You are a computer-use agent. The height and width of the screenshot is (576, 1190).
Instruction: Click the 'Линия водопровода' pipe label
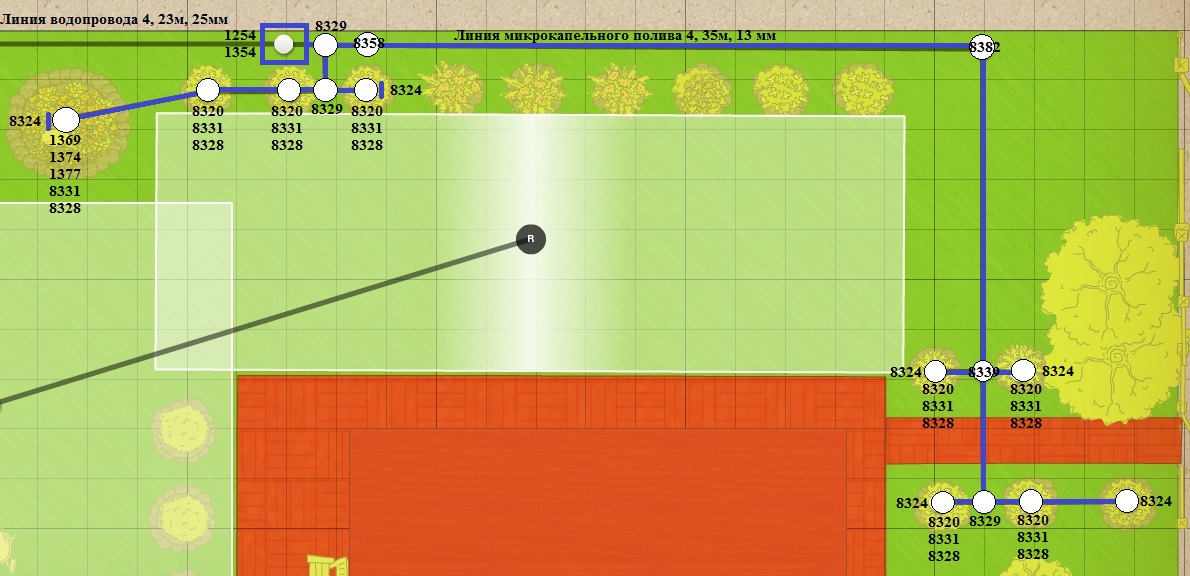[111, 16]
